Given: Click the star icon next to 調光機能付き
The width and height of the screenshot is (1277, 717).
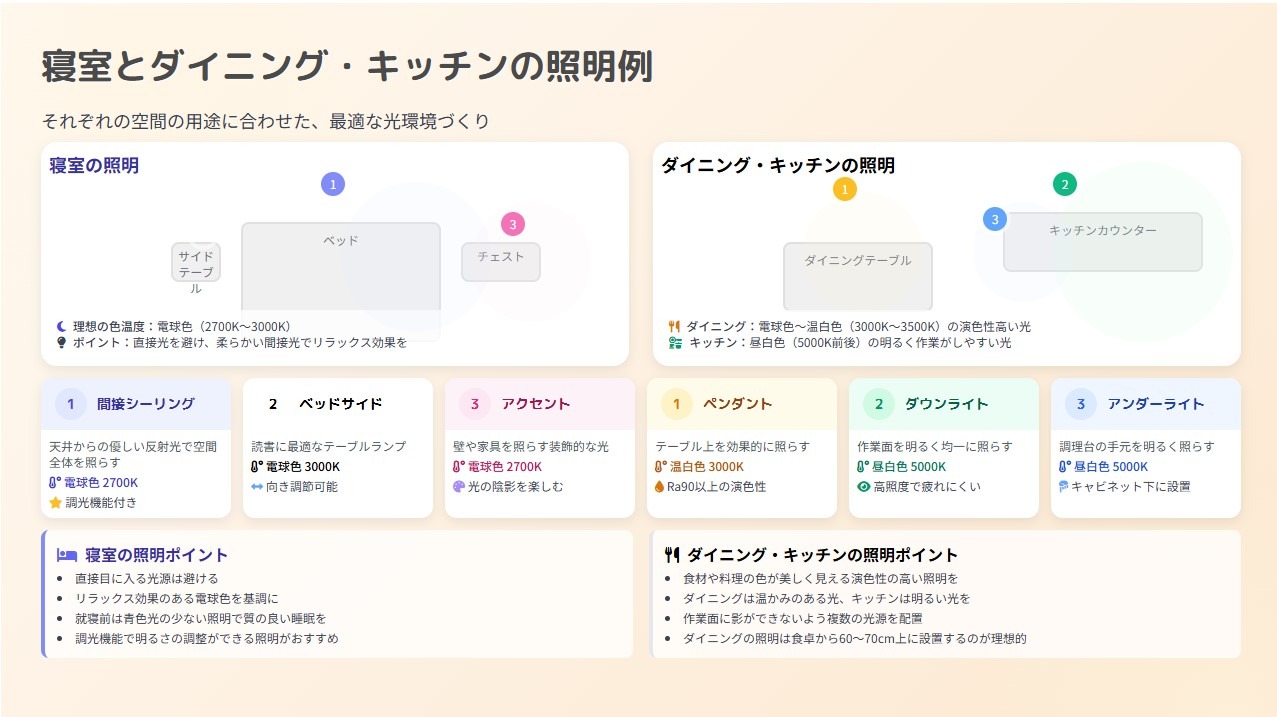Looking at the screenshot, I should click(x=55, y=502).
